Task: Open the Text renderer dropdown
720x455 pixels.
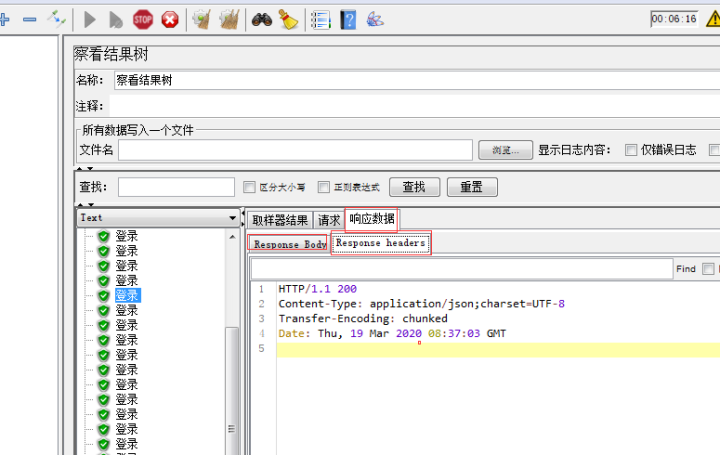Action: (x=158, y=218)
